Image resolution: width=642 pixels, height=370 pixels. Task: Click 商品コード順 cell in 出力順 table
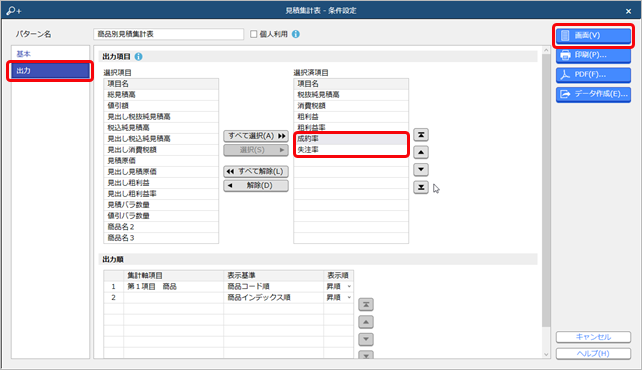pos(274,287)
